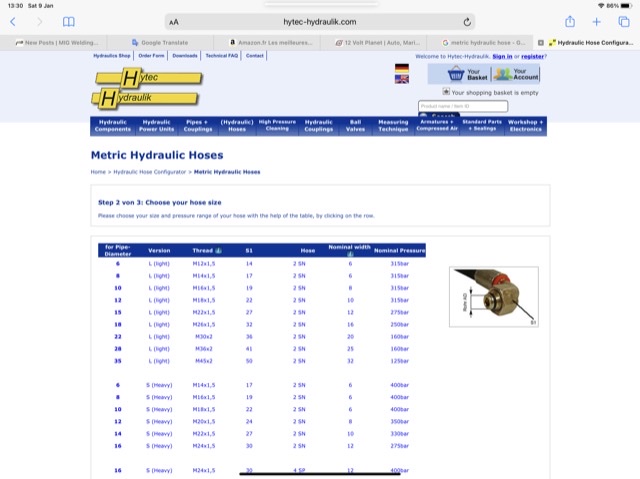The image size is (640, 479).
Task: Click the product name search field
Action: click(x=463, y=106)
